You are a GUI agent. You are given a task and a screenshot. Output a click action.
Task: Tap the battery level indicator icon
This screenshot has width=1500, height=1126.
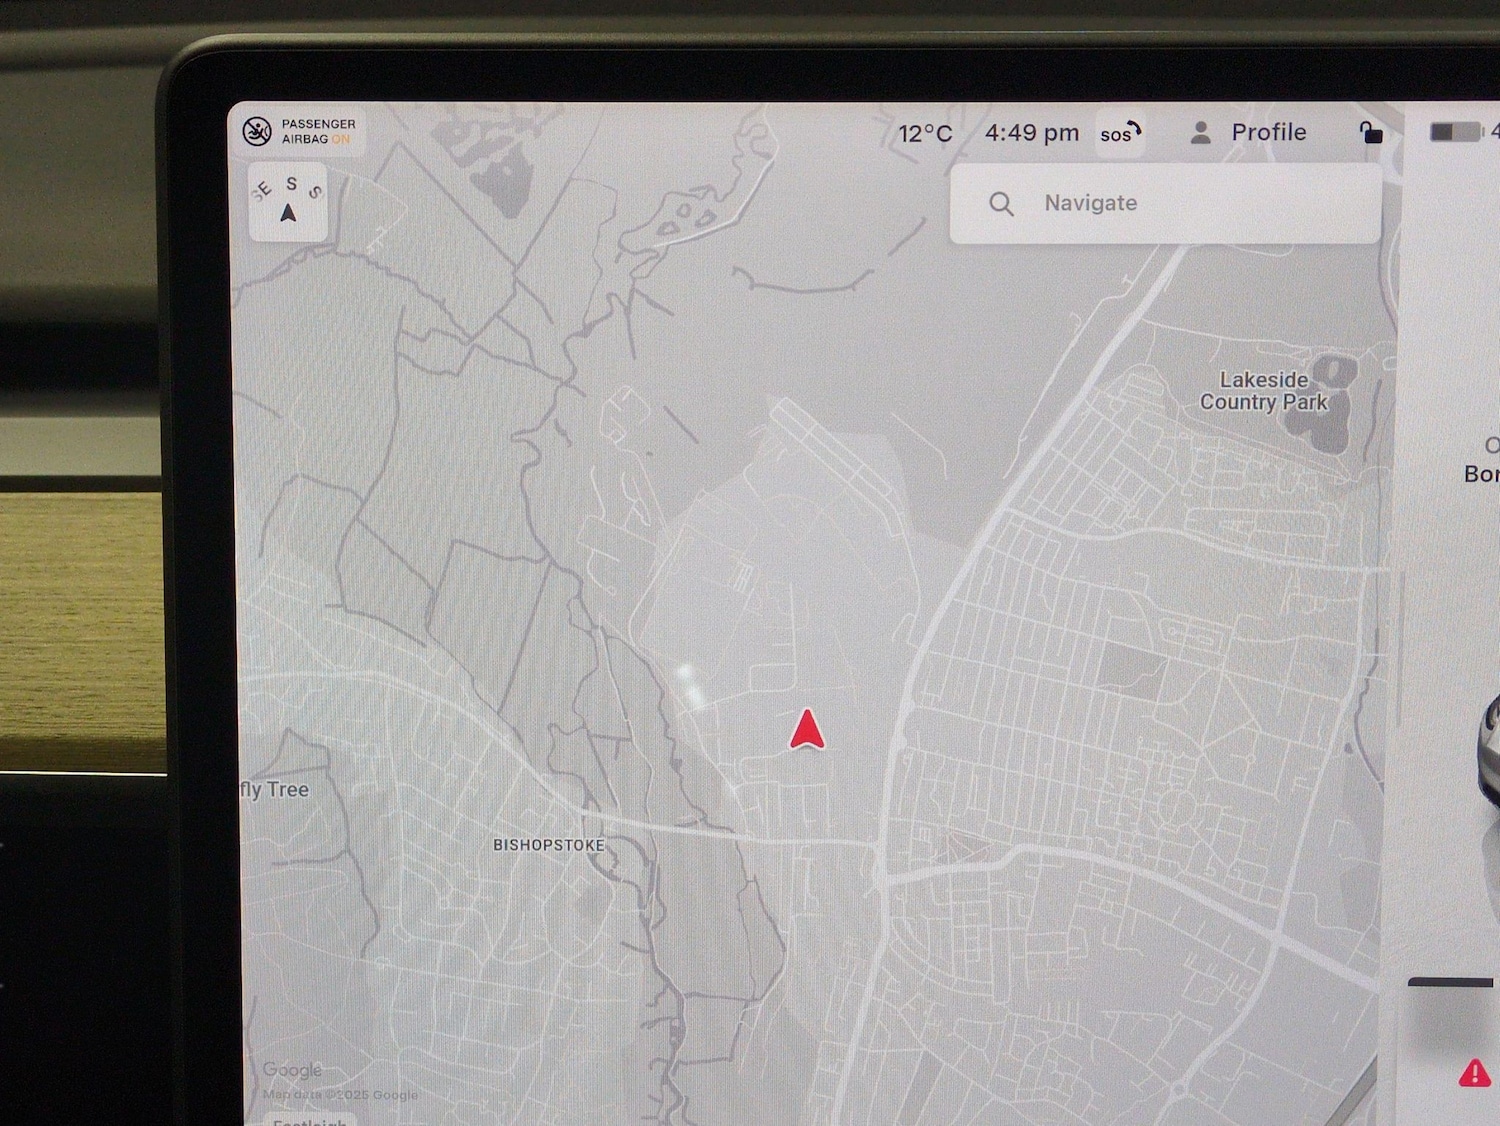[1455, 132]
